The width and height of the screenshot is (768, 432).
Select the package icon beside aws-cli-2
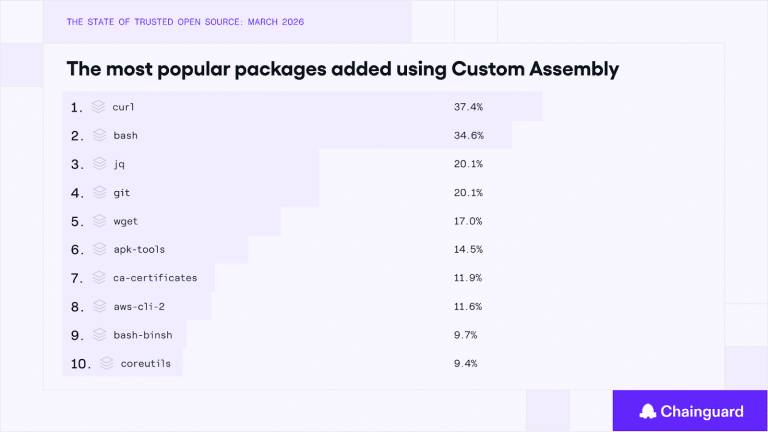tap(99, 306)
